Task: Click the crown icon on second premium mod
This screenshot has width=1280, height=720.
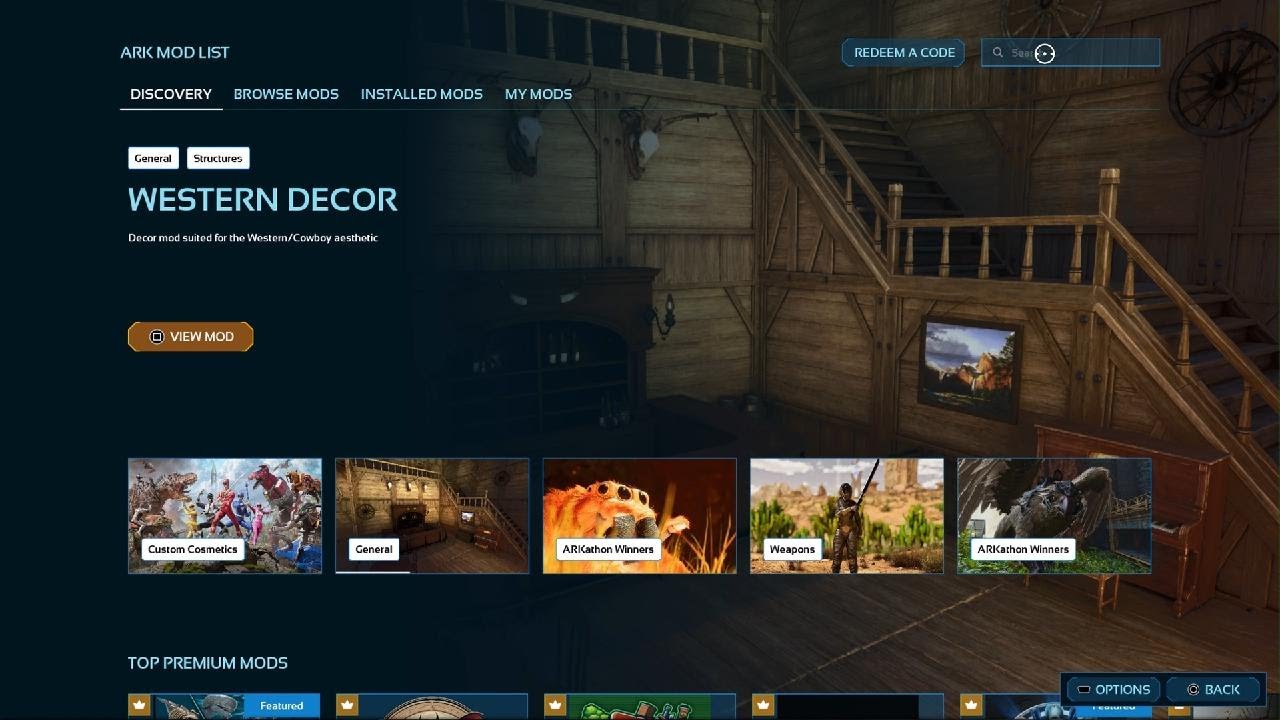Action: point(347,706)
